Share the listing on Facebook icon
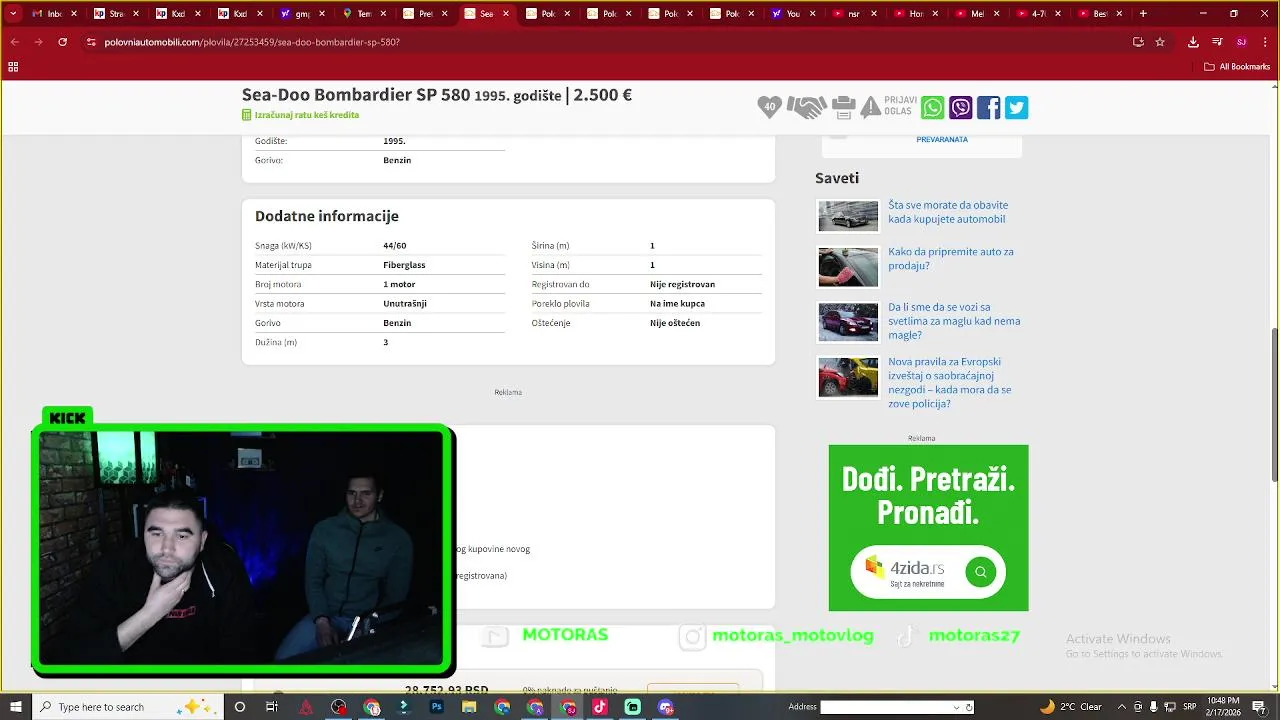Viewport: 1280px width, 720px height. 988,108
